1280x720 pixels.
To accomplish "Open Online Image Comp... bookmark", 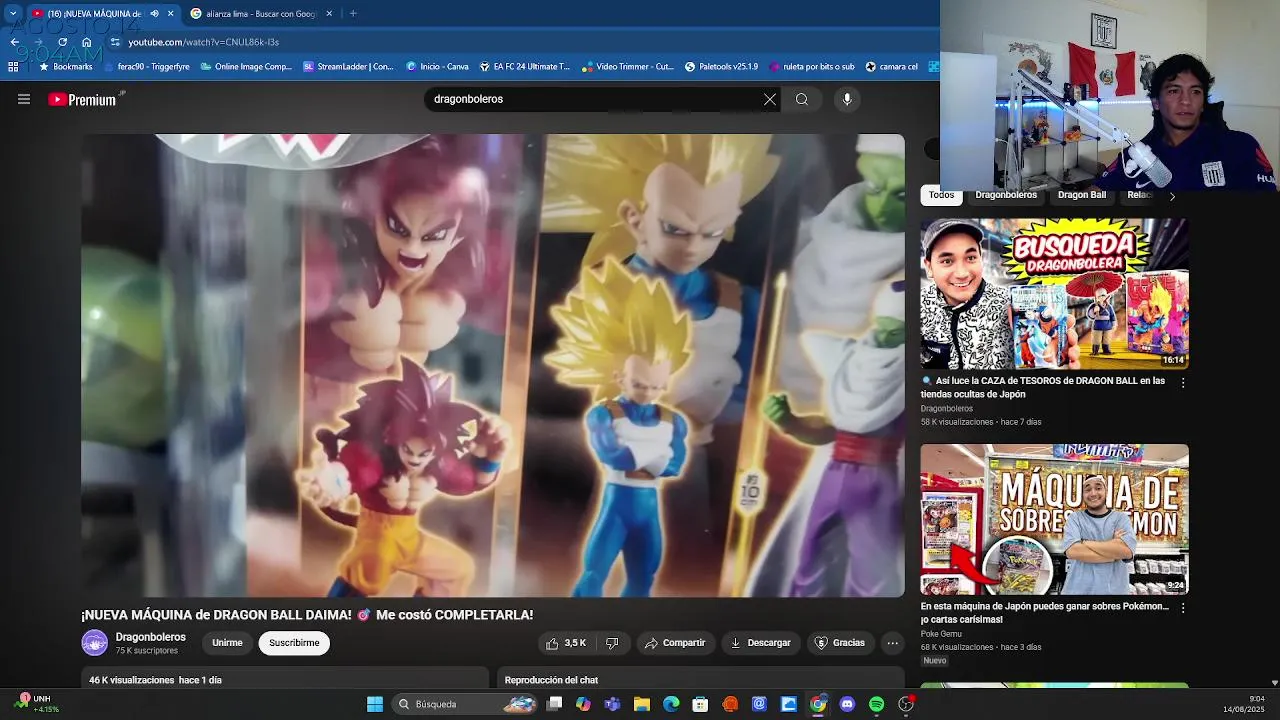I will (246, 67).
